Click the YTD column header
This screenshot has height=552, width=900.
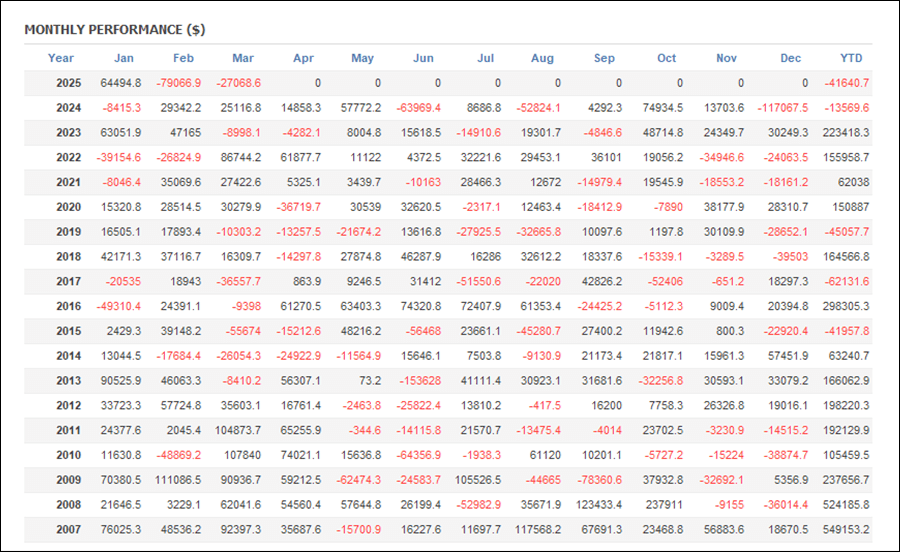[851, 58]
